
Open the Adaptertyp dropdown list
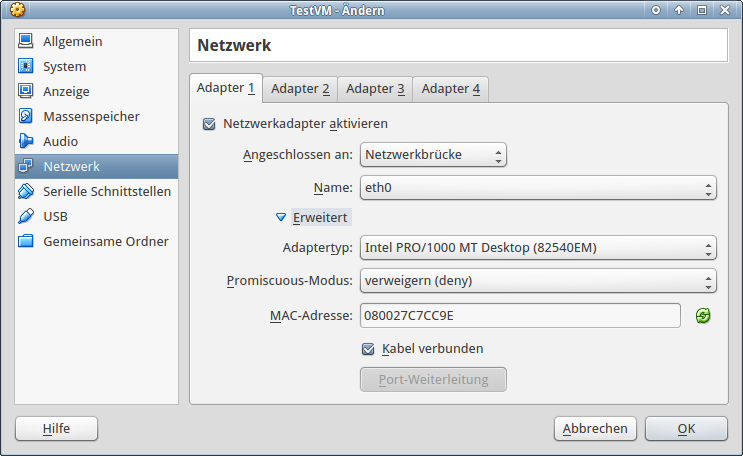tap(537, 248)
